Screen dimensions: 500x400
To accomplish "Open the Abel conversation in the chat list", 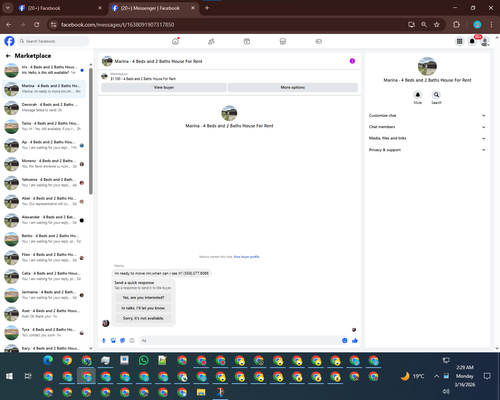I will tap(44, 201).
